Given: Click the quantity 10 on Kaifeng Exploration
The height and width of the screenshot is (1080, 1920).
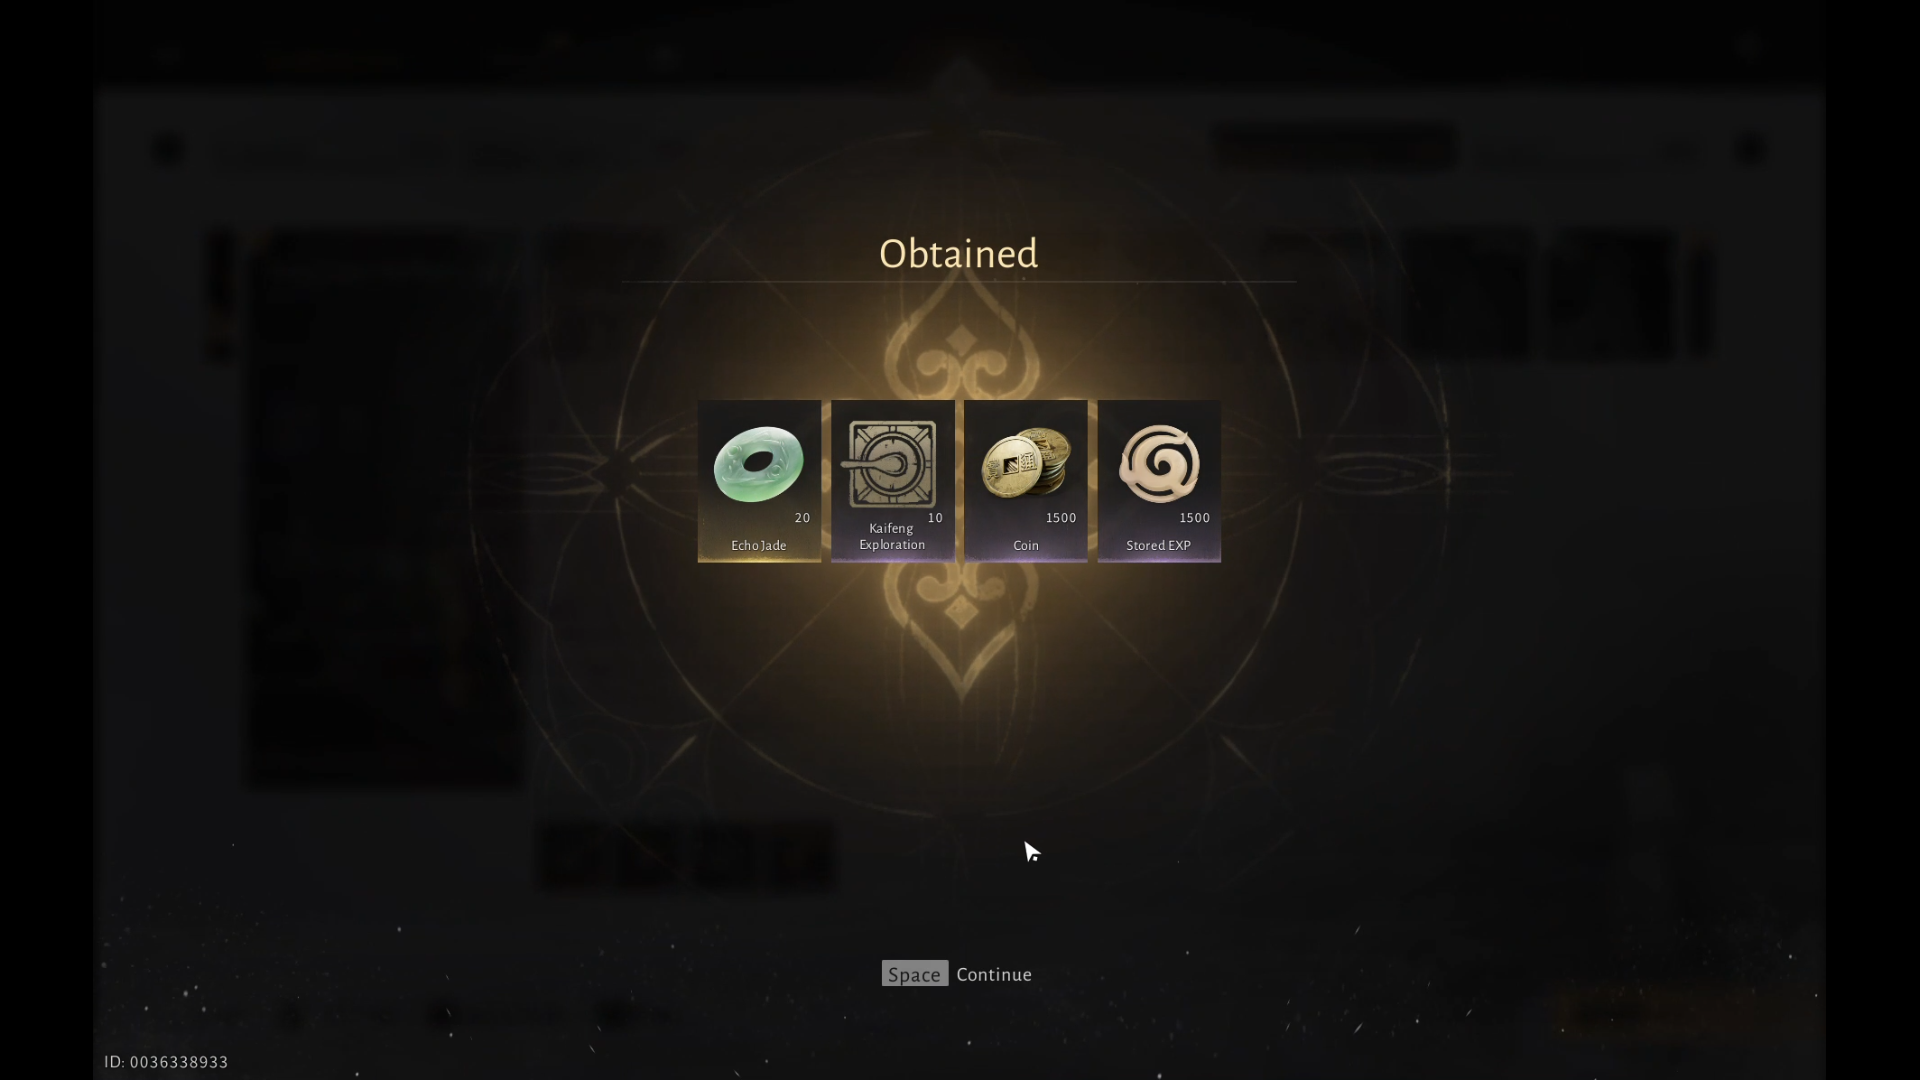Looking at the screenshot, I should click(935, 518).
